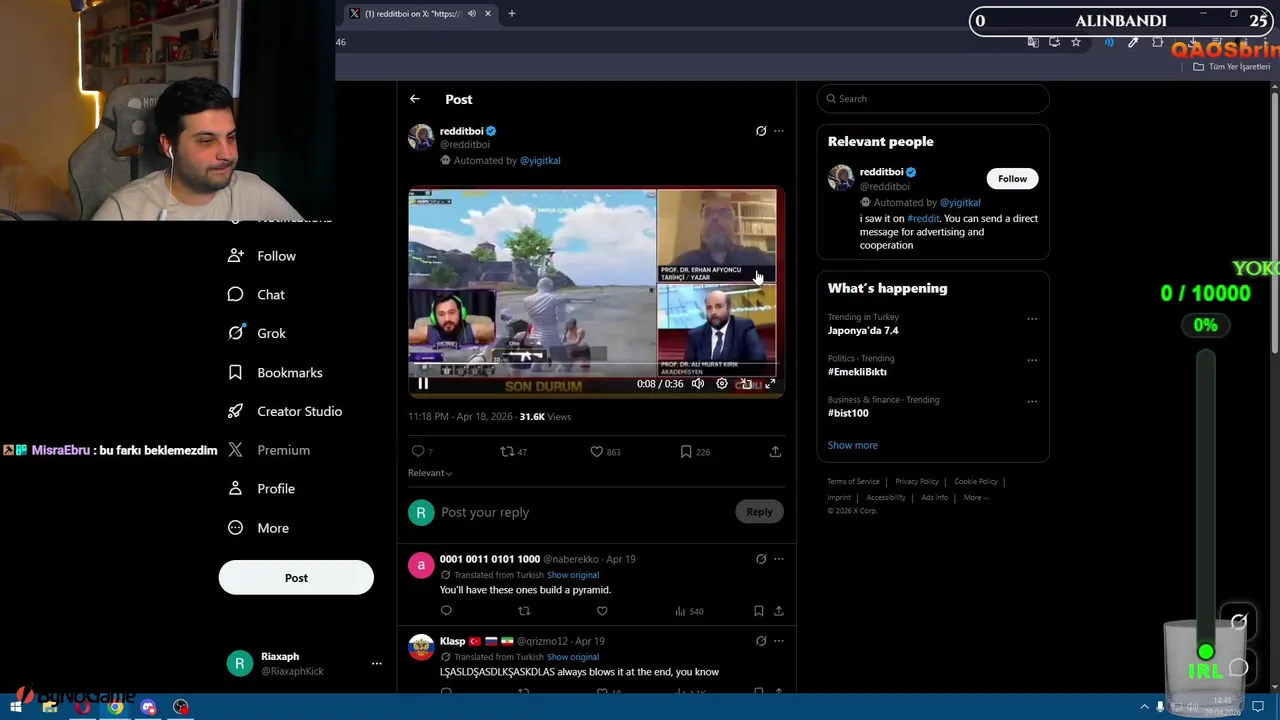
Task: Open the Follow item in the sidebar
Action: (x=262, y=256)
